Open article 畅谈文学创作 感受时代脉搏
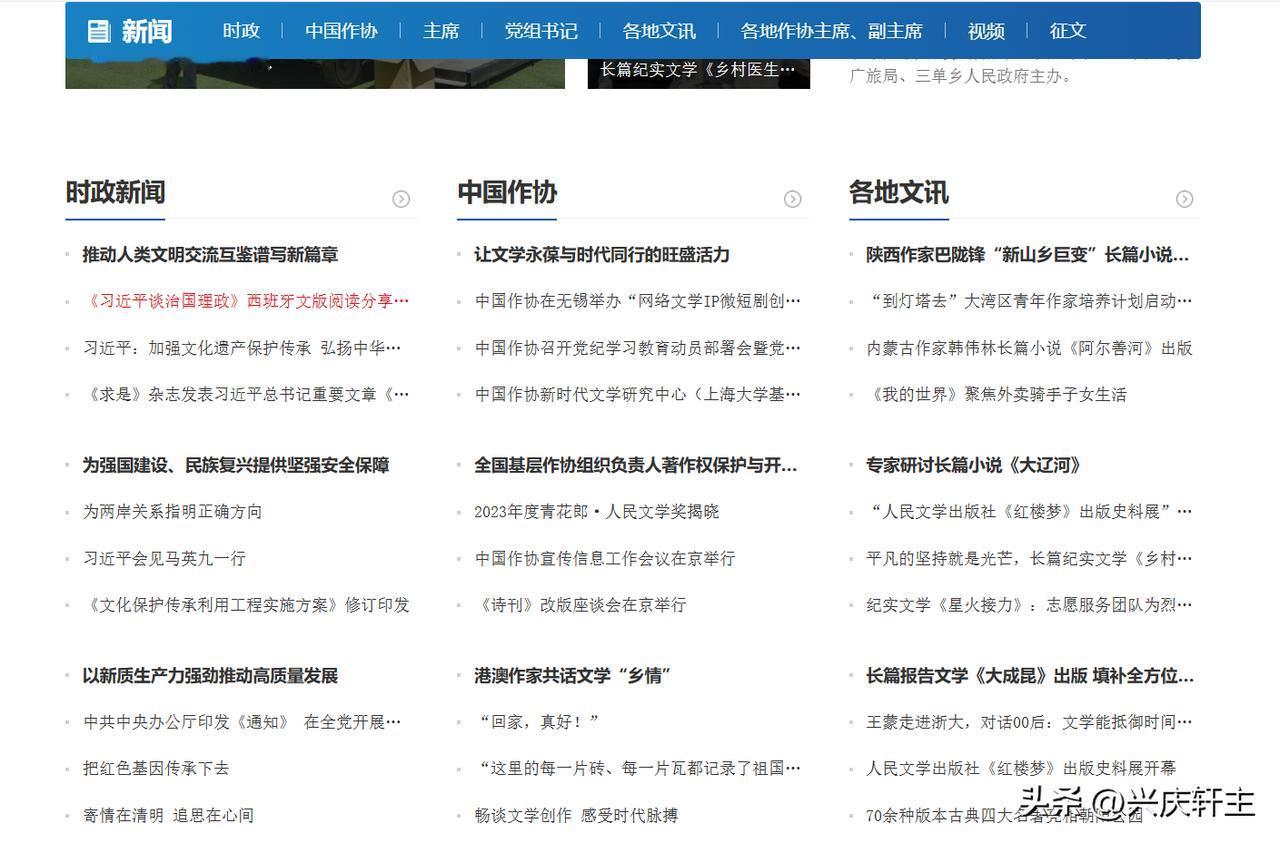 pos(576,816)
